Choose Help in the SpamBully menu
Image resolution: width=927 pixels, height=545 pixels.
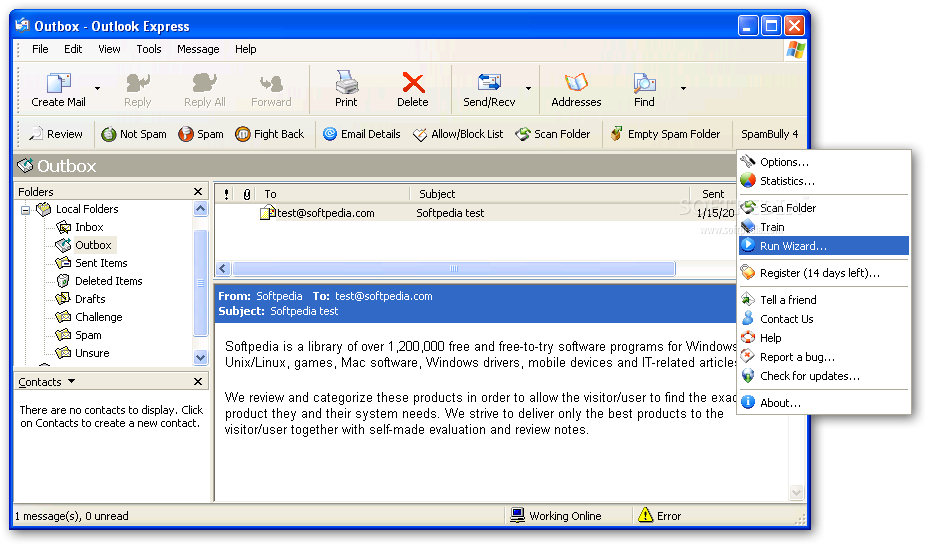pyautogui.click(x=824, y=338)
